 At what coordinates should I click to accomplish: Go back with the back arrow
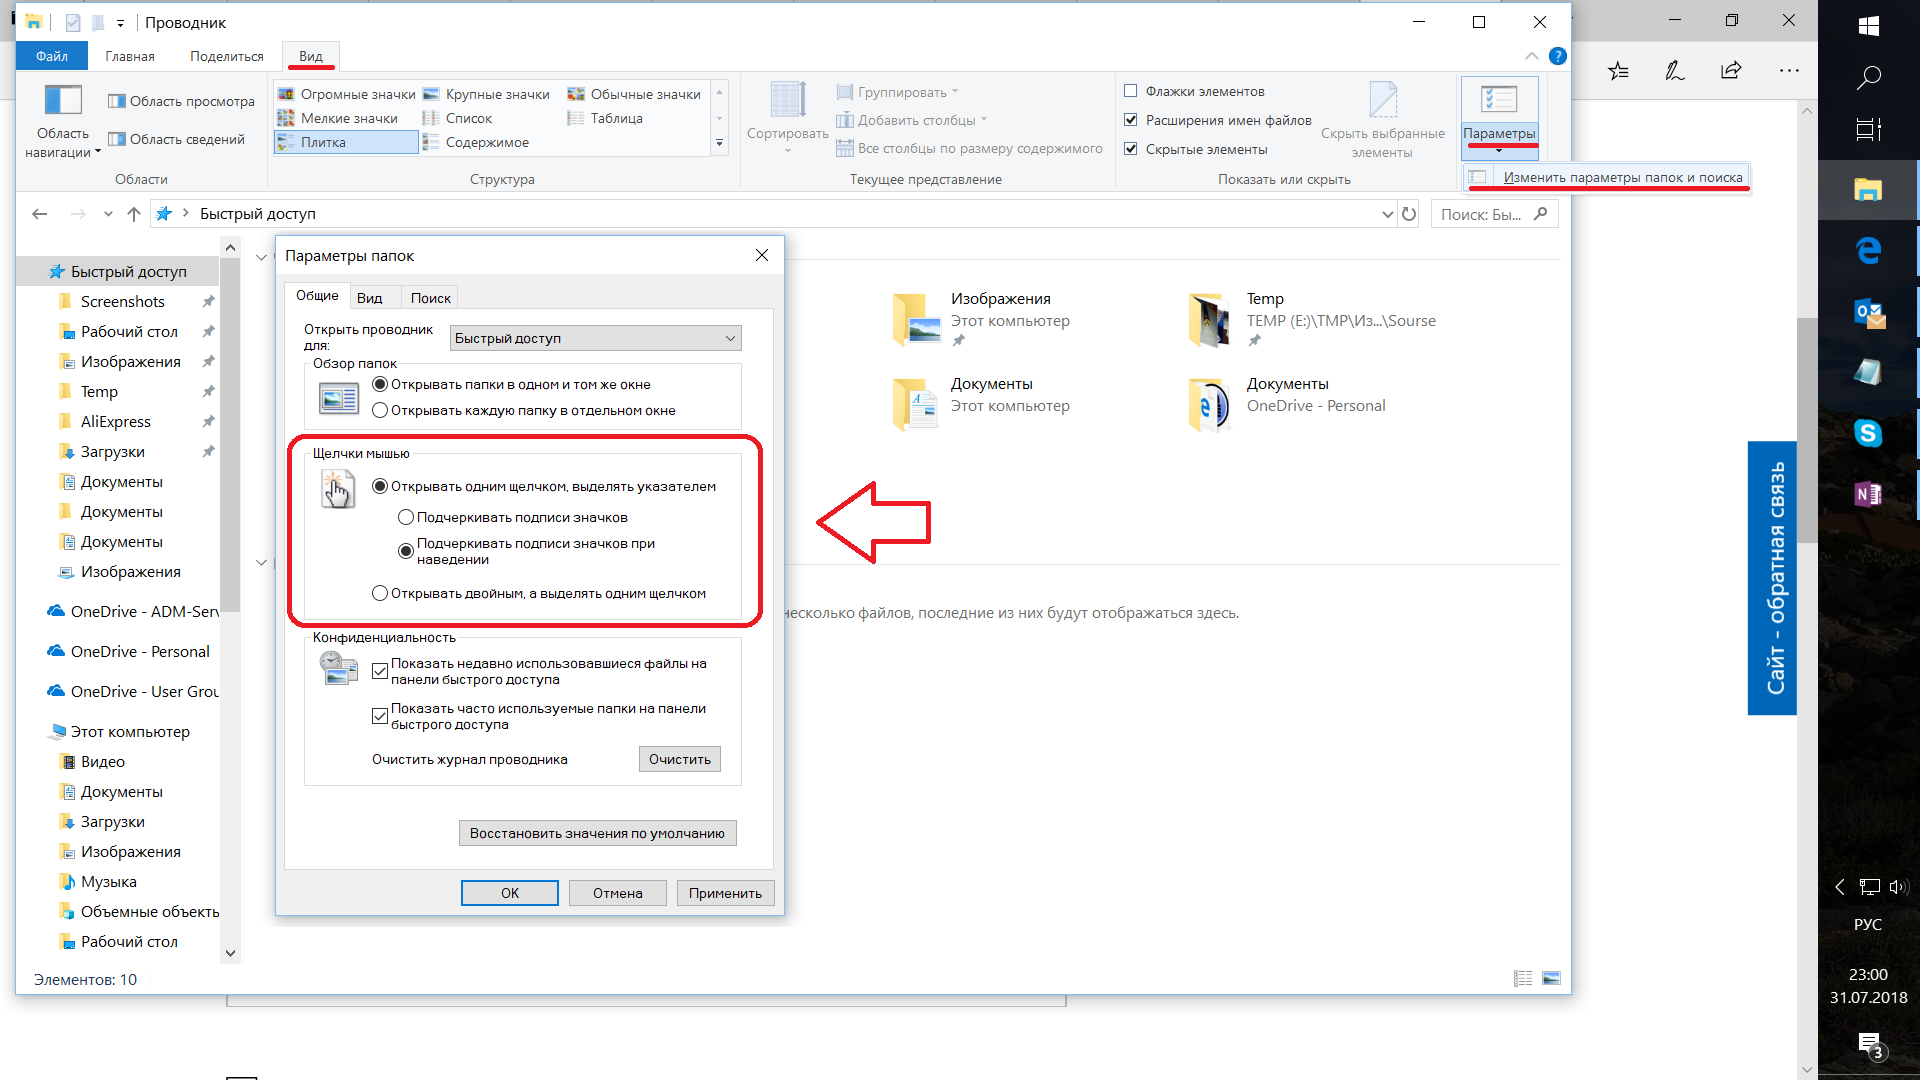pos(40,214)
